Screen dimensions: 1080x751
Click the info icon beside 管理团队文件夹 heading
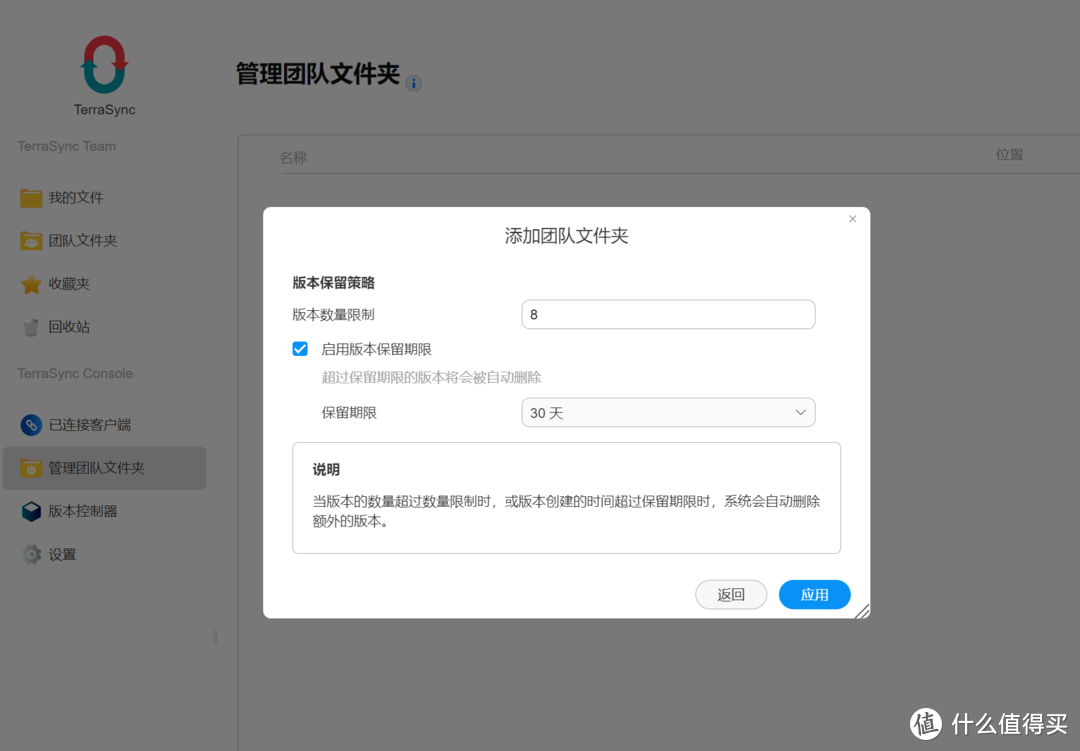click(x=413, y=84)
